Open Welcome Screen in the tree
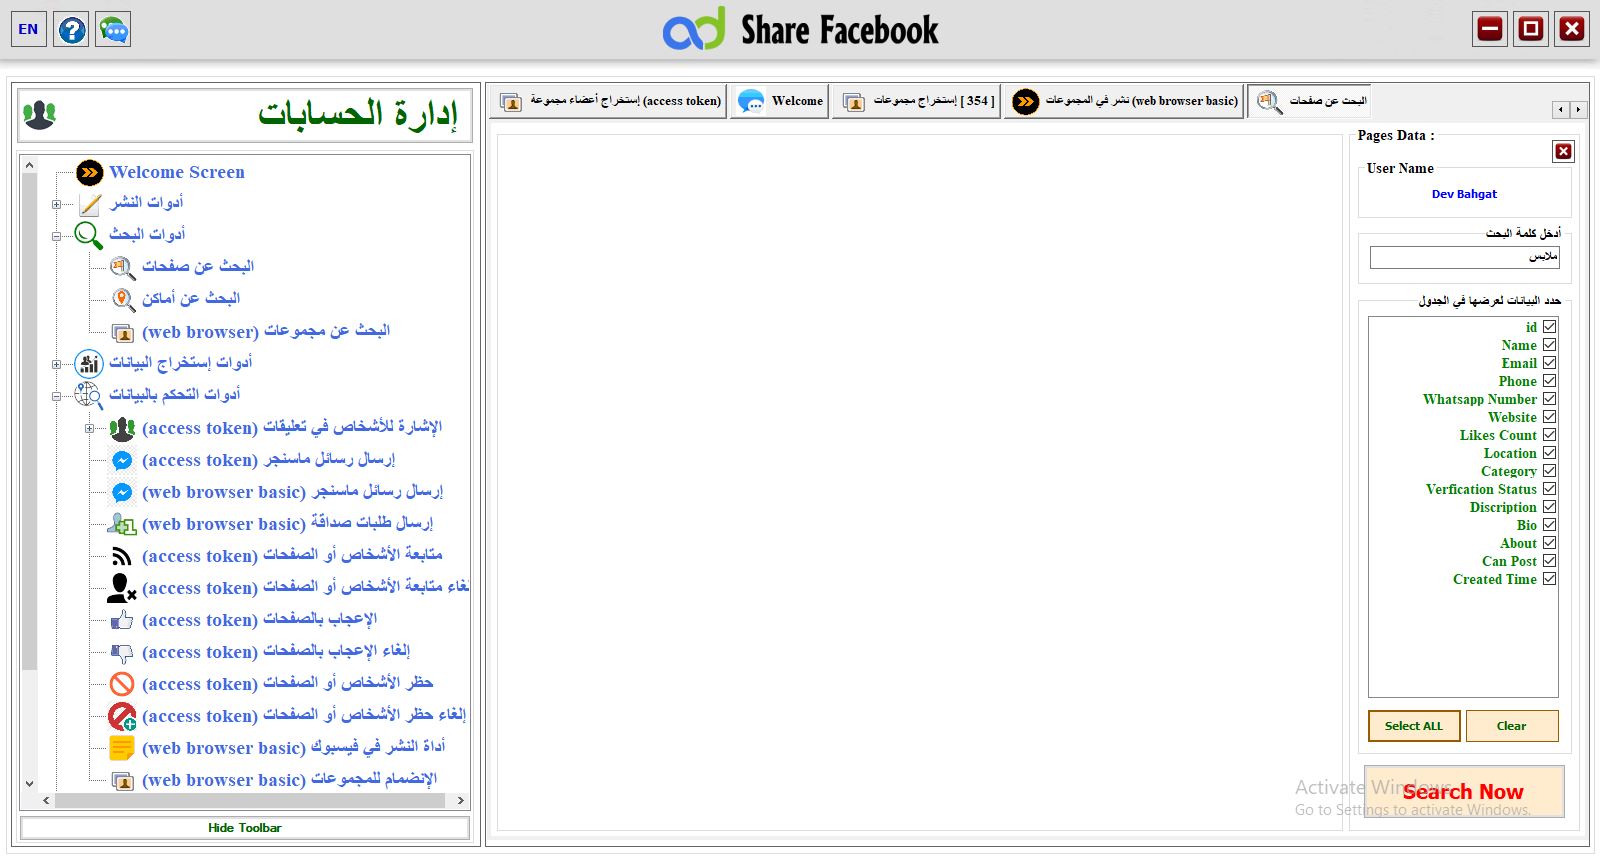Viewport: 1600px width, 860px height. [177, 172]
